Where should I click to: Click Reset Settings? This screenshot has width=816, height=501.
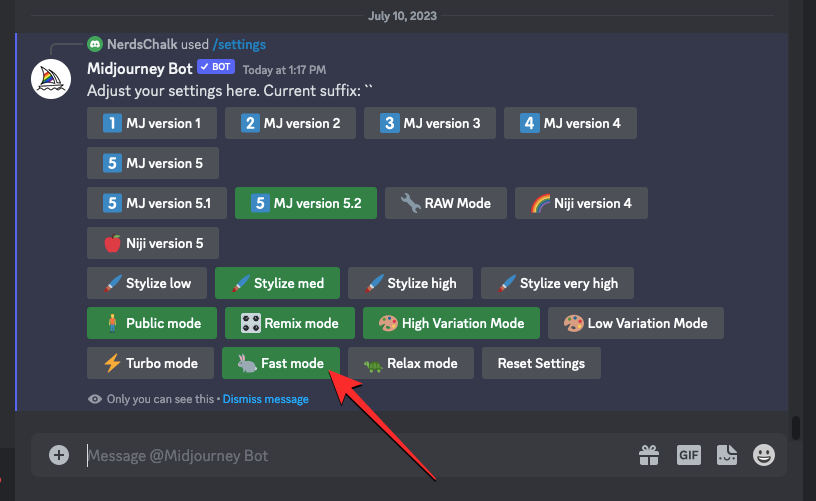541,363
